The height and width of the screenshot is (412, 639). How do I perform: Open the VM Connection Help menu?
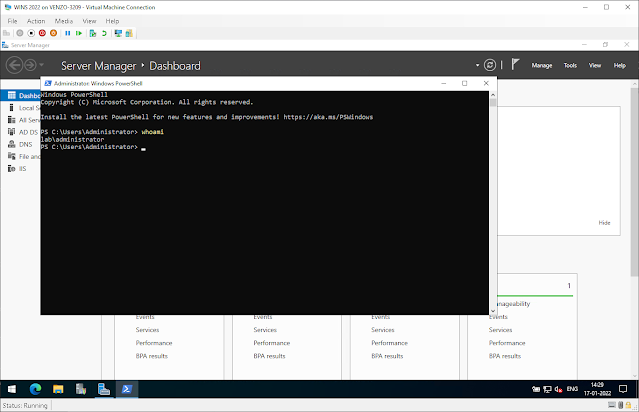(x=112, y=21)
